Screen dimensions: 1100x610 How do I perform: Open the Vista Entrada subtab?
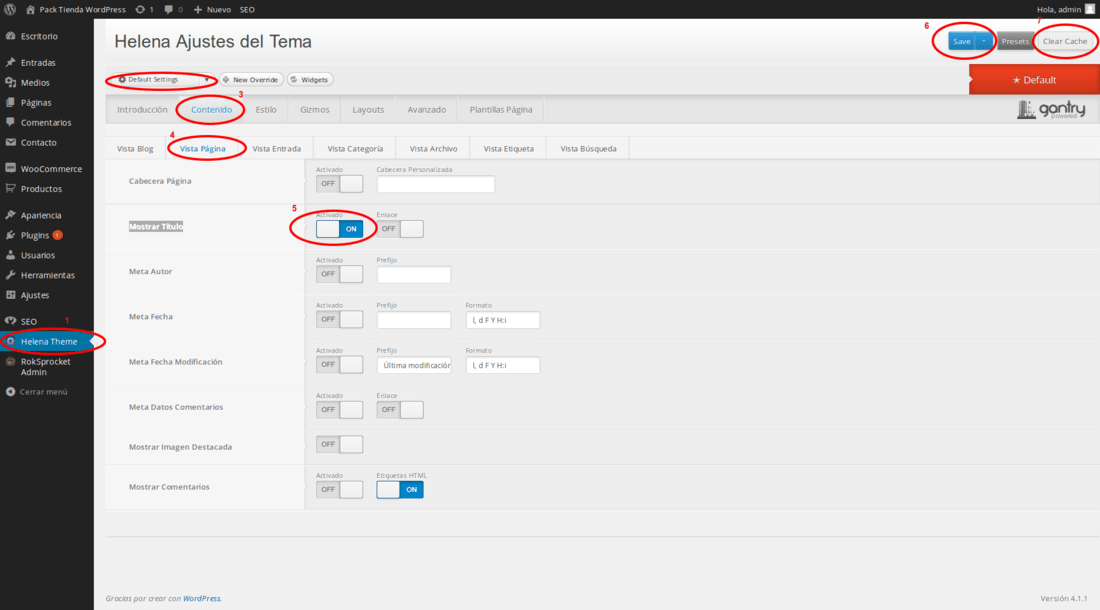[276, 149]
